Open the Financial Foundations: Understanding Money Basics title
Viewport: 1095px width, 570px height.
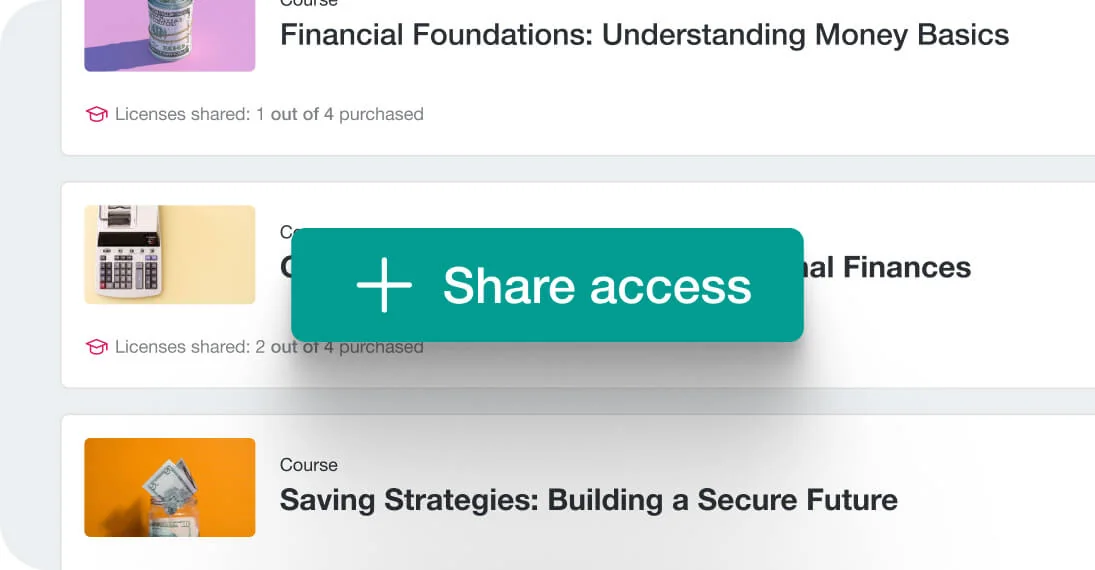[644, 35]
